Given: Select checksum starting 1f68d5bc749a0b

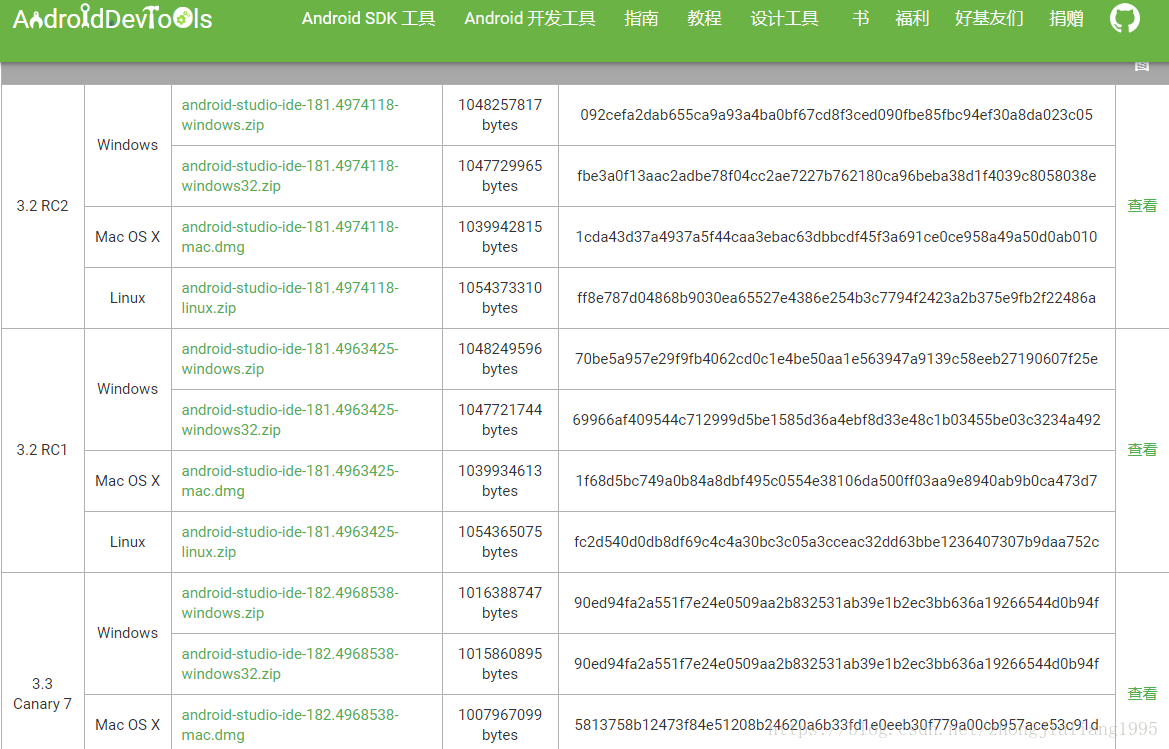Looking at the screenshot, I should (x=836, y=481).
